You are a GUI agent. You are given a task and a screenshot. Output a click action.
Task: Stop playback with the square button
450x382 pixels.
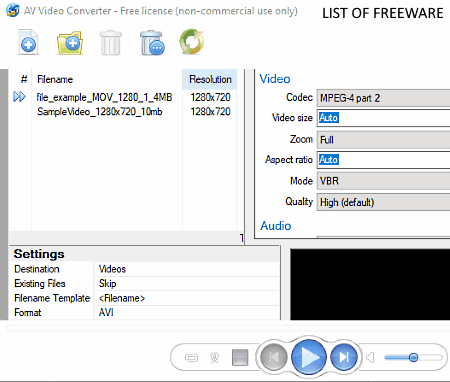coord(240,357)
